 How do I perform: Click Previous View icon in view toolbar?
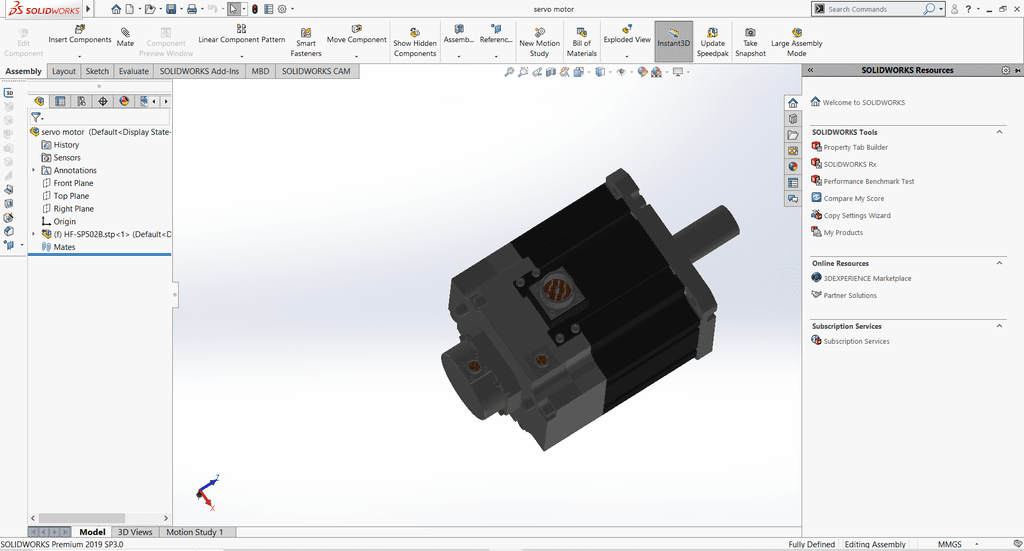pos(537,72)
